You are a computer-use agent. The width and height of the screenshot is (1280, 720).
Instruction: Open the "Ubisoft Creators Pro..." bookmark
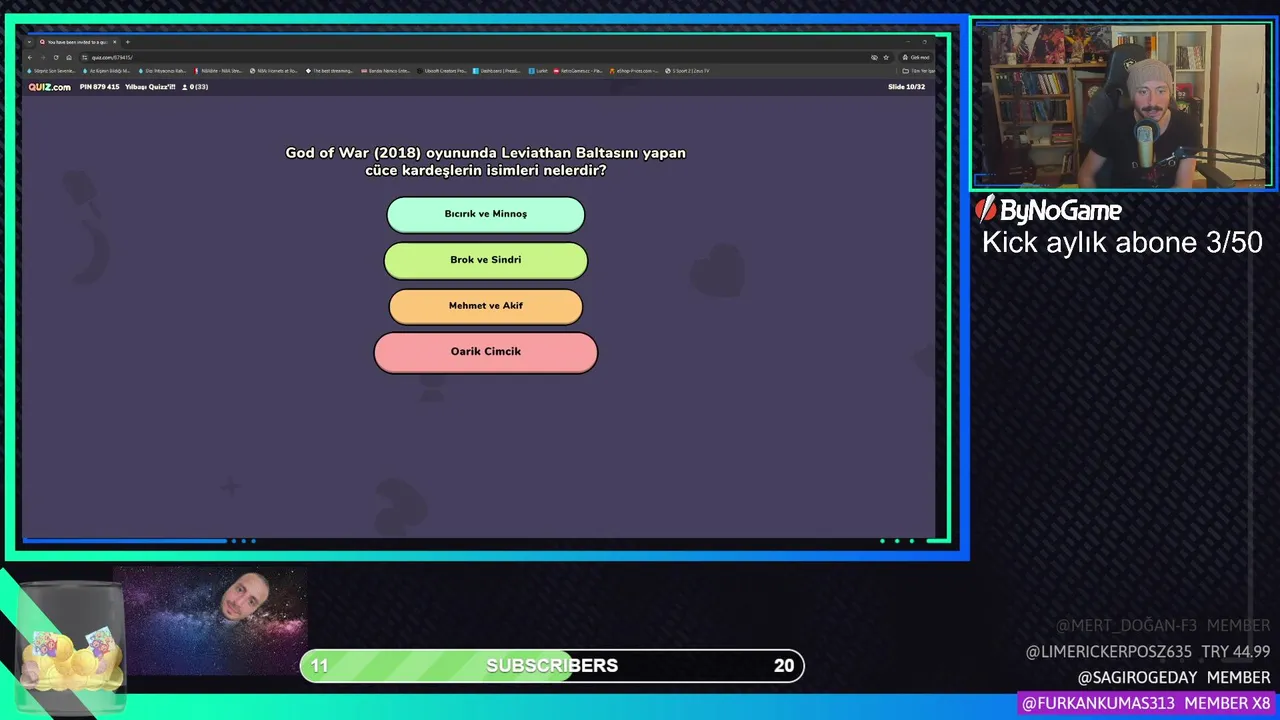click(x=442, y=71)
